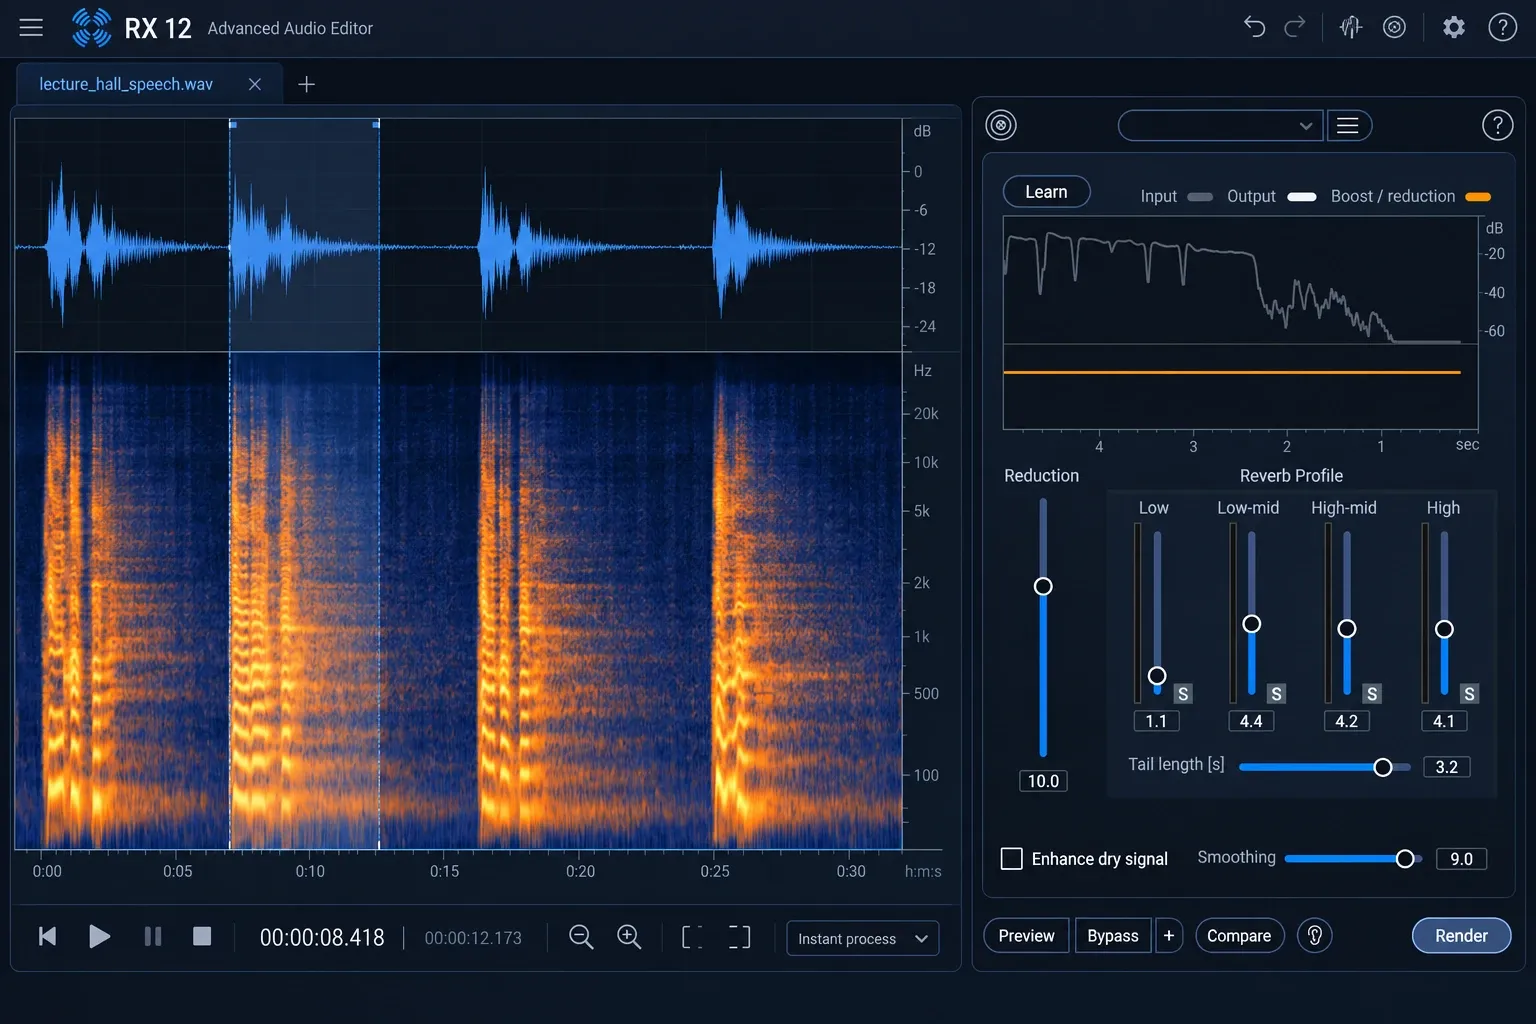Click the Learn button
Screen dimensions: 1536x1024
(1046, 192)
